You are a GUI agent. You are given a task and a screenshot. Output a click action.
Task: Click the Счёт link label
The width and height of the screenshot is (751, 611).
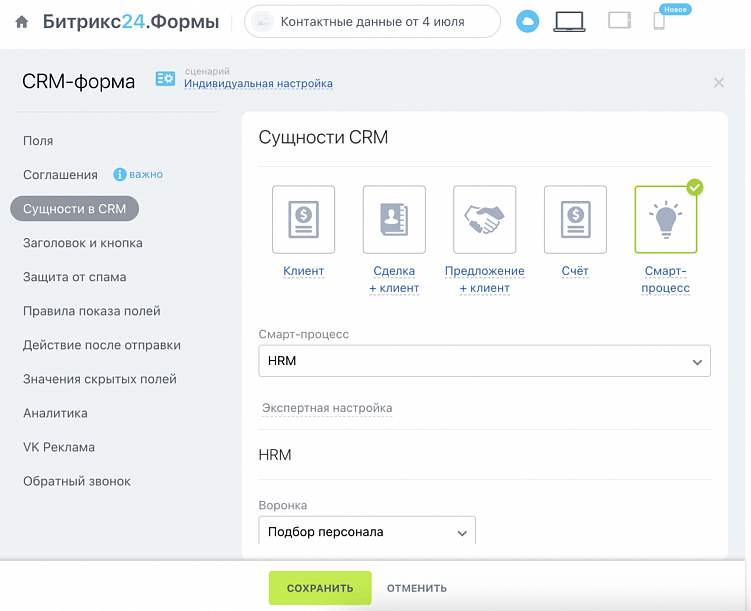pos(575,271)
